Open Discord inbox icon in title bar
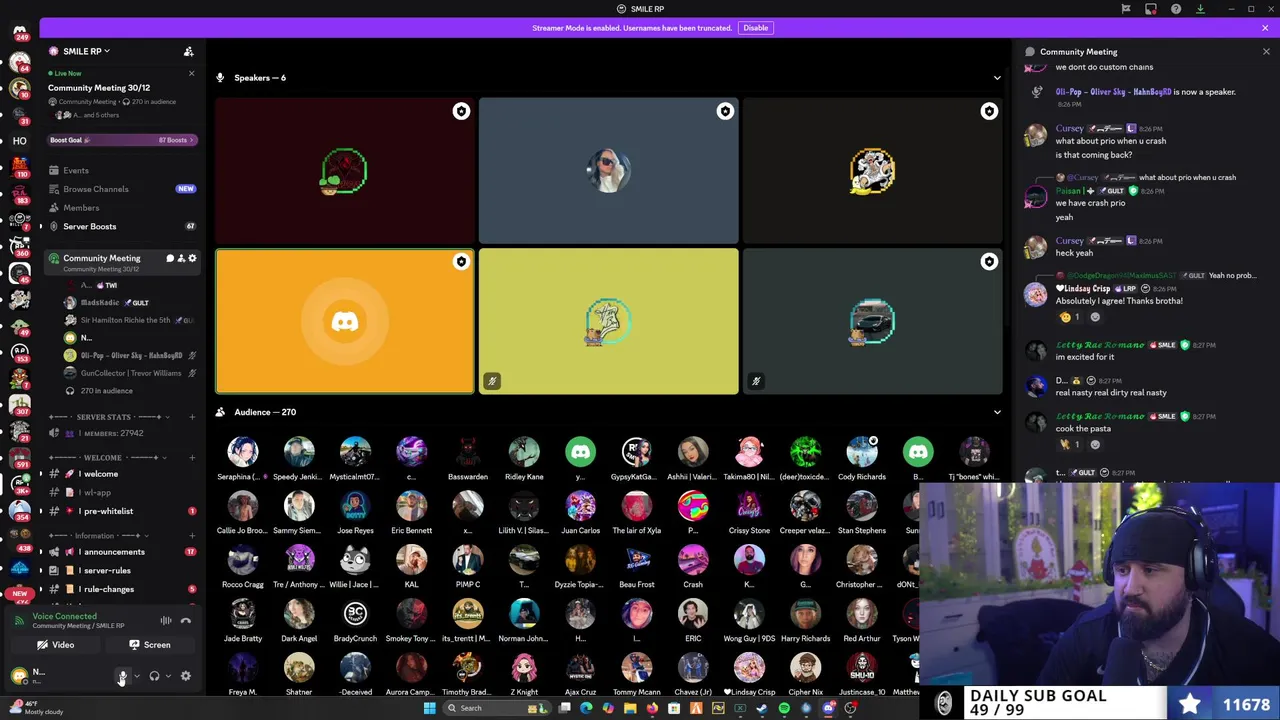 (x=1151, y=9)
